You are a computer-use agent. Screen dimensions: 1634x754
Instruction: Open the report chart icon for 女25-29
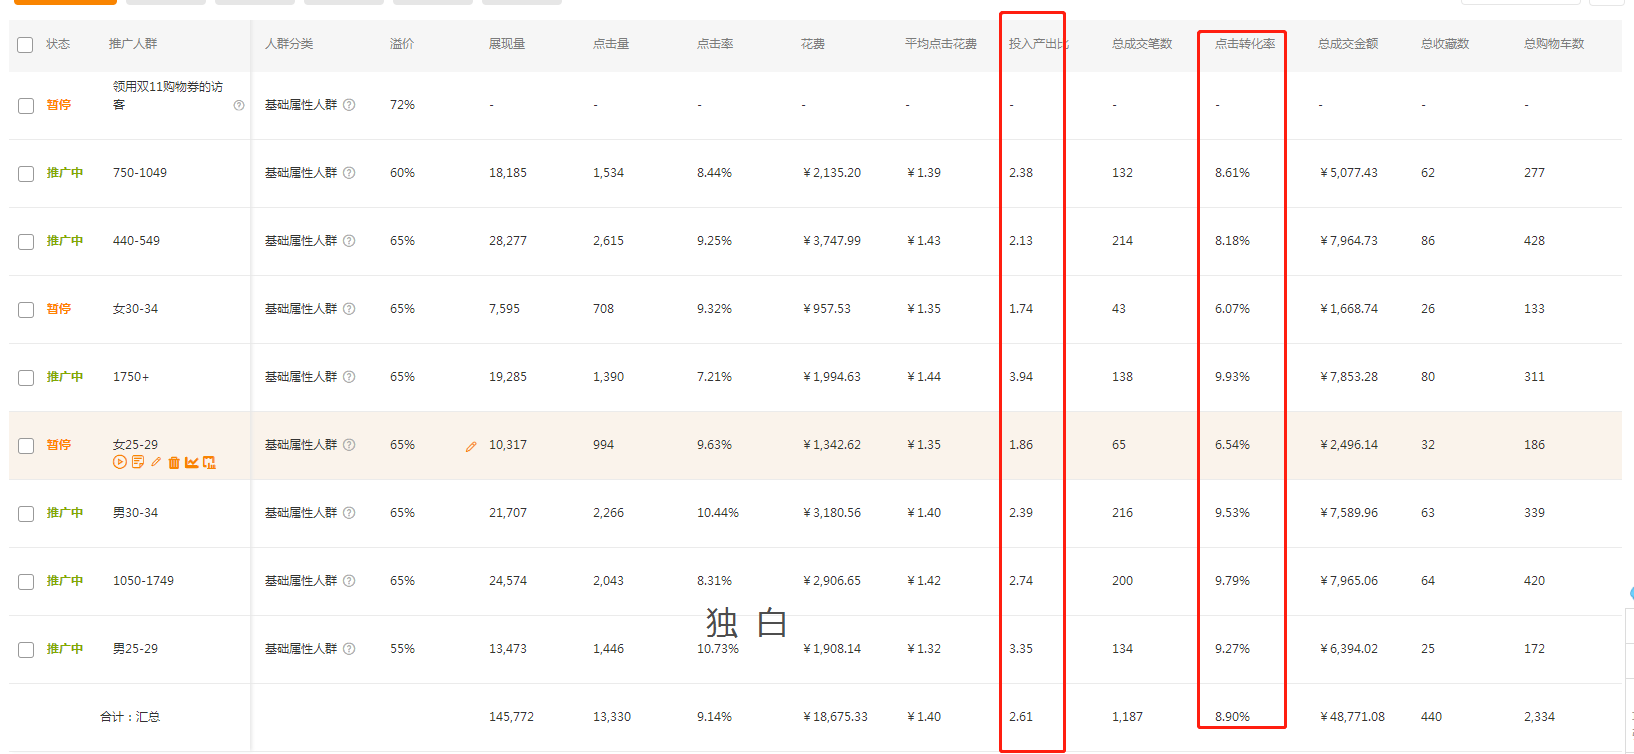209,462
